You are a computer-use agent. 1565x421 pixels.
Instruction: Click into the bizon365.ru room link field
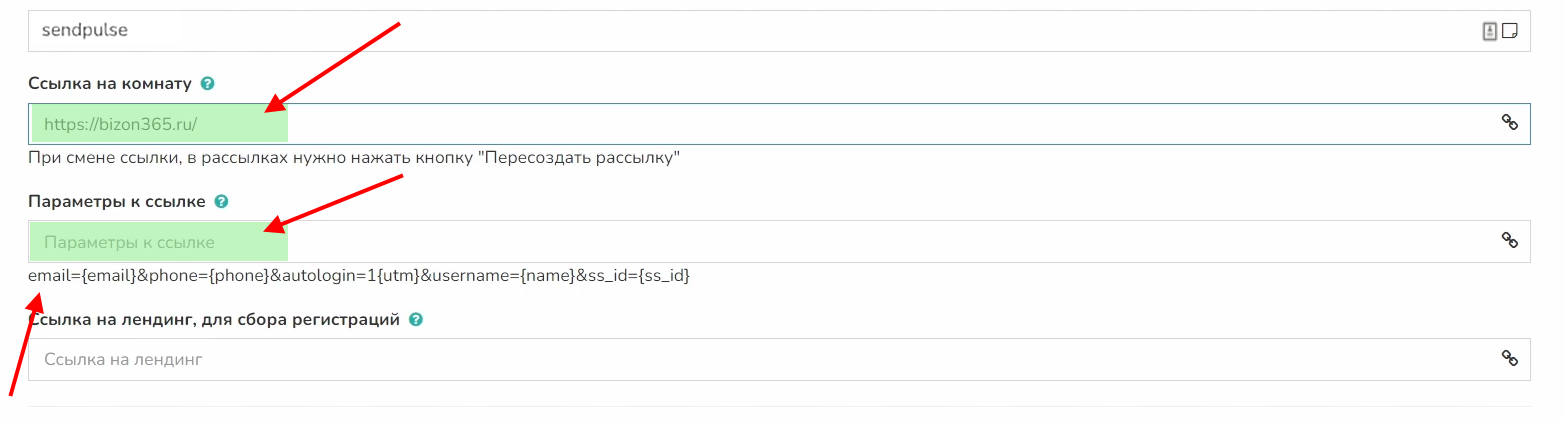coord(800,124)
